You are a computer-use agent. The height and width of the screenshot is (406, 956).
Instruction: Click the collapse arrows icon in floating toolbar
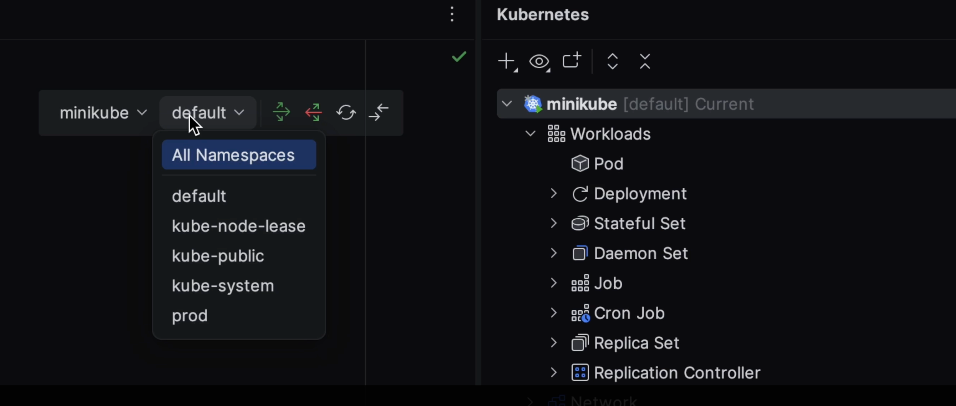[379, 113]
